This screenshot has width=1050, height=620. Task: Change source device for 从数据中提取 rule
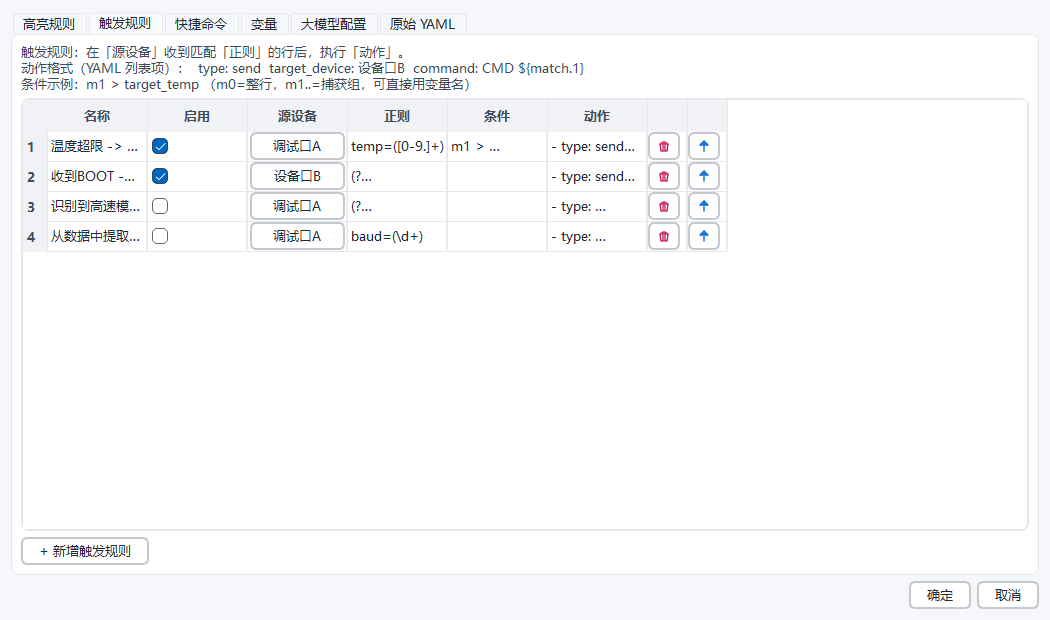tap(297, 236)
